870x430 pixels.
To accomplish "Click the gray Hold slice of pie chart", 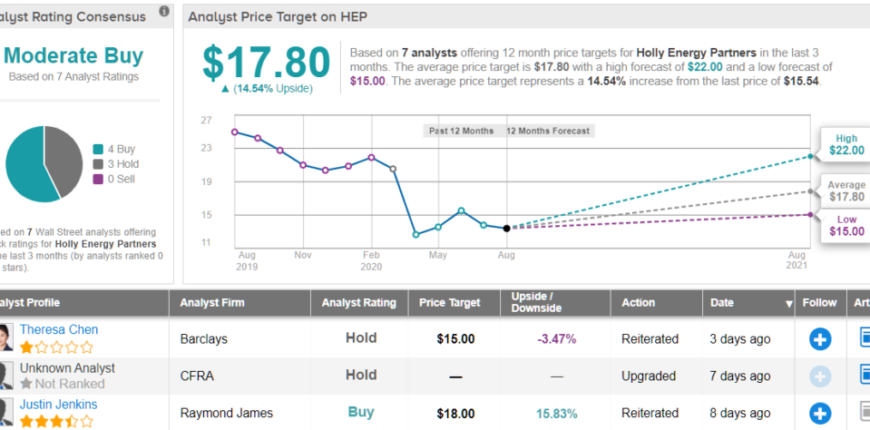I will point(65,158).
